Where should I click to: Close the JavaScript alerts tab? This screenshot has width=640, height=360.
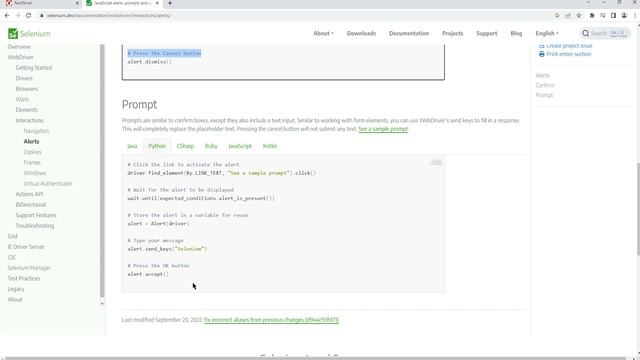pyautogui.click(x=157, y=3)
